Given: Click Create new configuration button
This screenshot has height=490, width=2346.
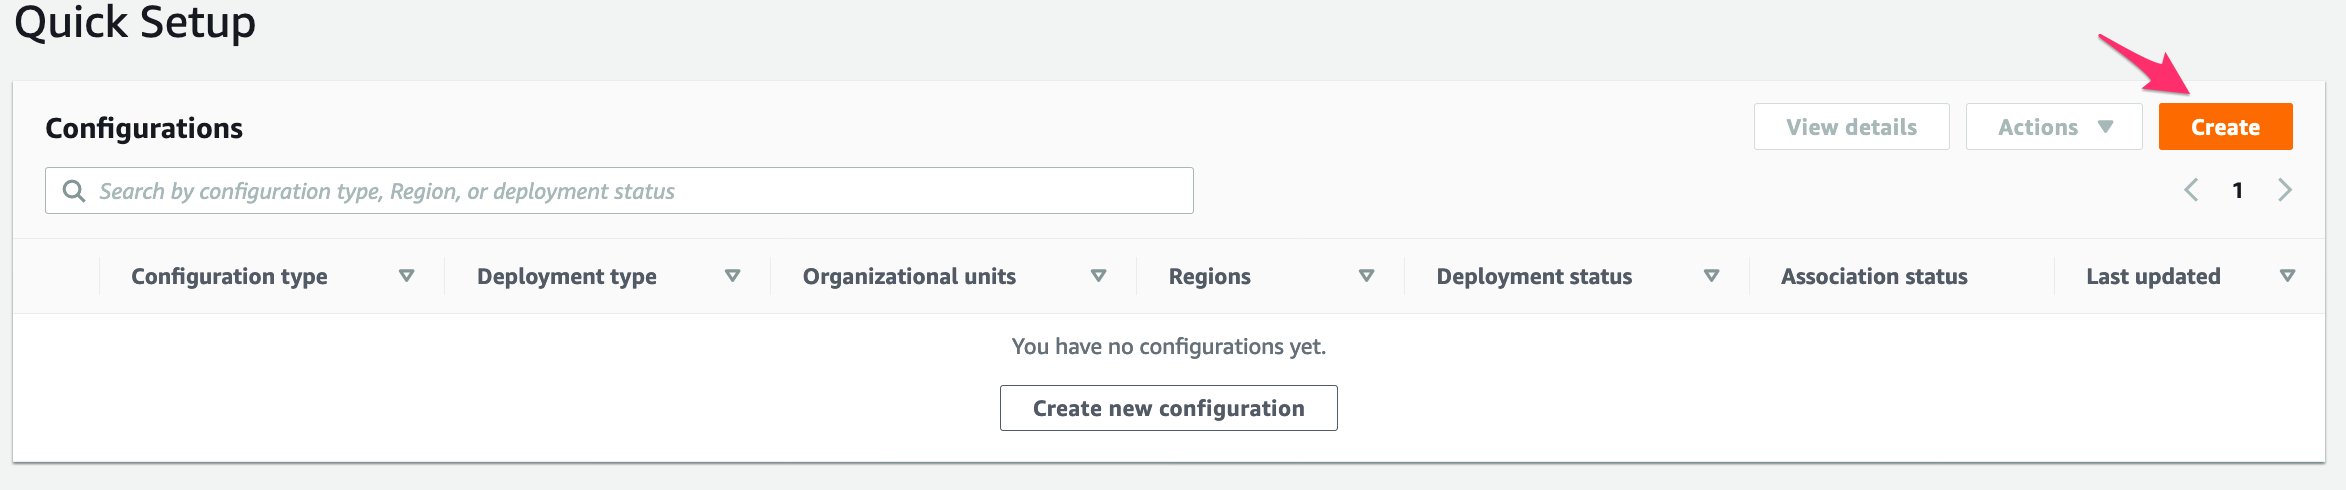Looking at the screenshot, I should (x=1168, y=408).
